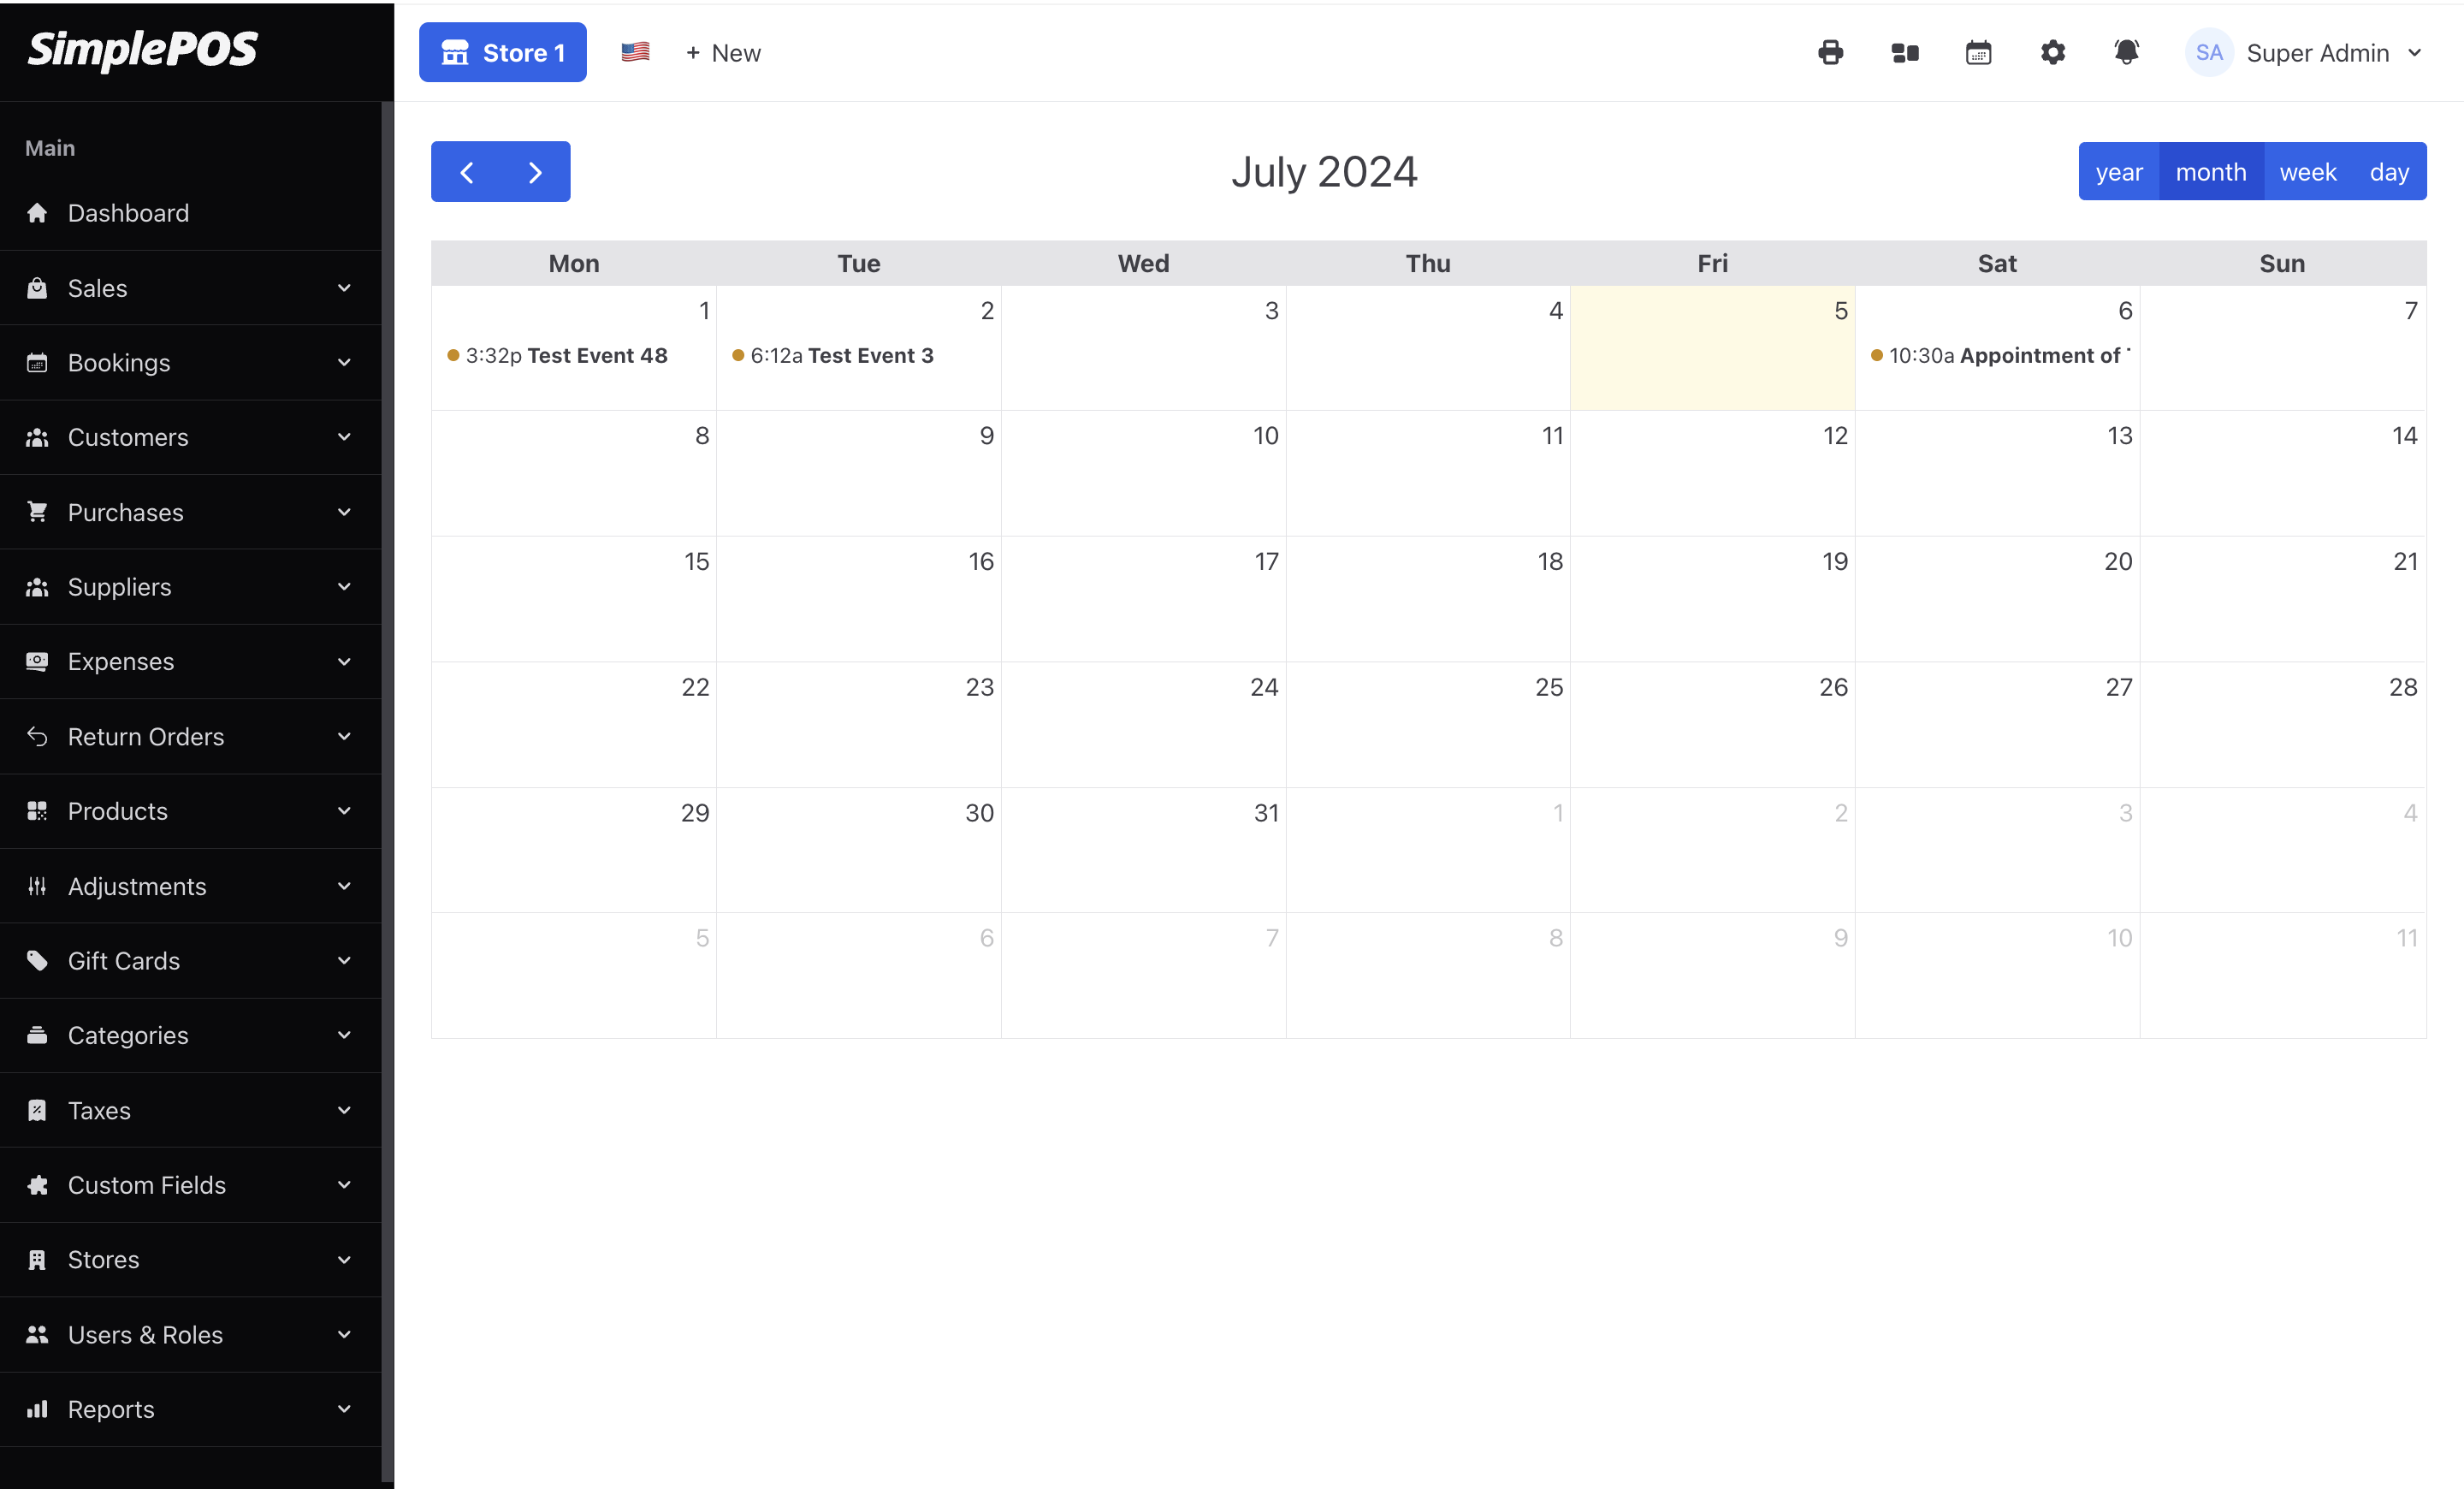Image resolution: width=2464 pixels, height=1489 pixels.
Task: Open Super Admin user dropdown
Action: tap(2305, 53)
